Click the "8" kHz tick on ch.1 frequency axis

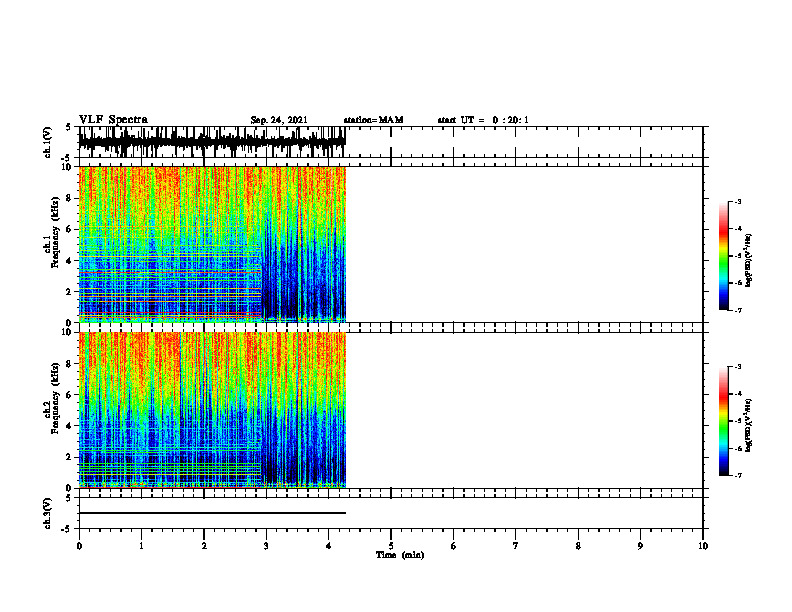[x=70, y=198]
